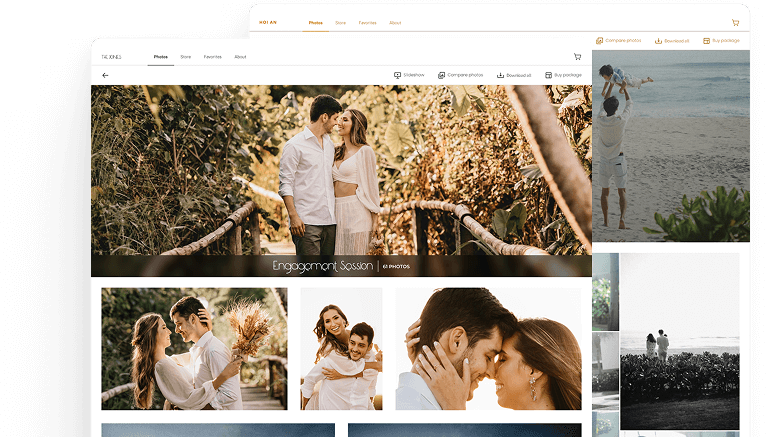Open the forehead-touching couple close-up photo
This screenshot has height=437, width=766.
click(x=489, y=349)
